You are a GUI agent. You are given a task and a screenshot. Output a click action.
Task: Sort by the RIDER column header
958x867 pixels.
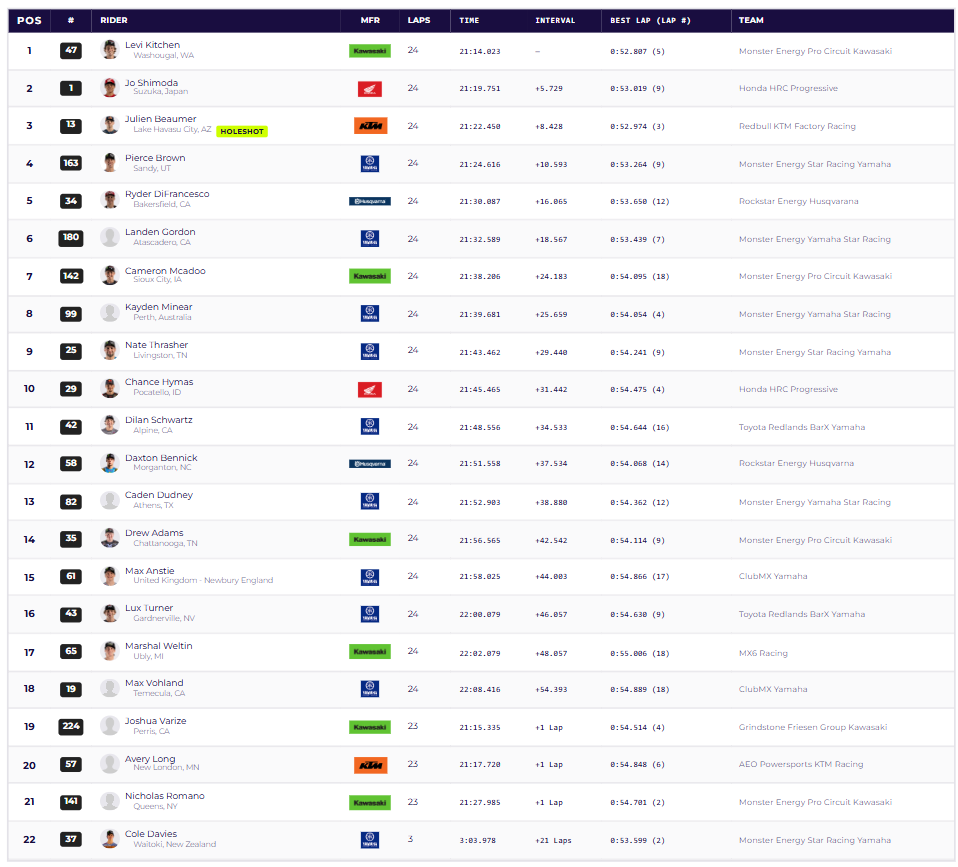[x=114, y=20]
